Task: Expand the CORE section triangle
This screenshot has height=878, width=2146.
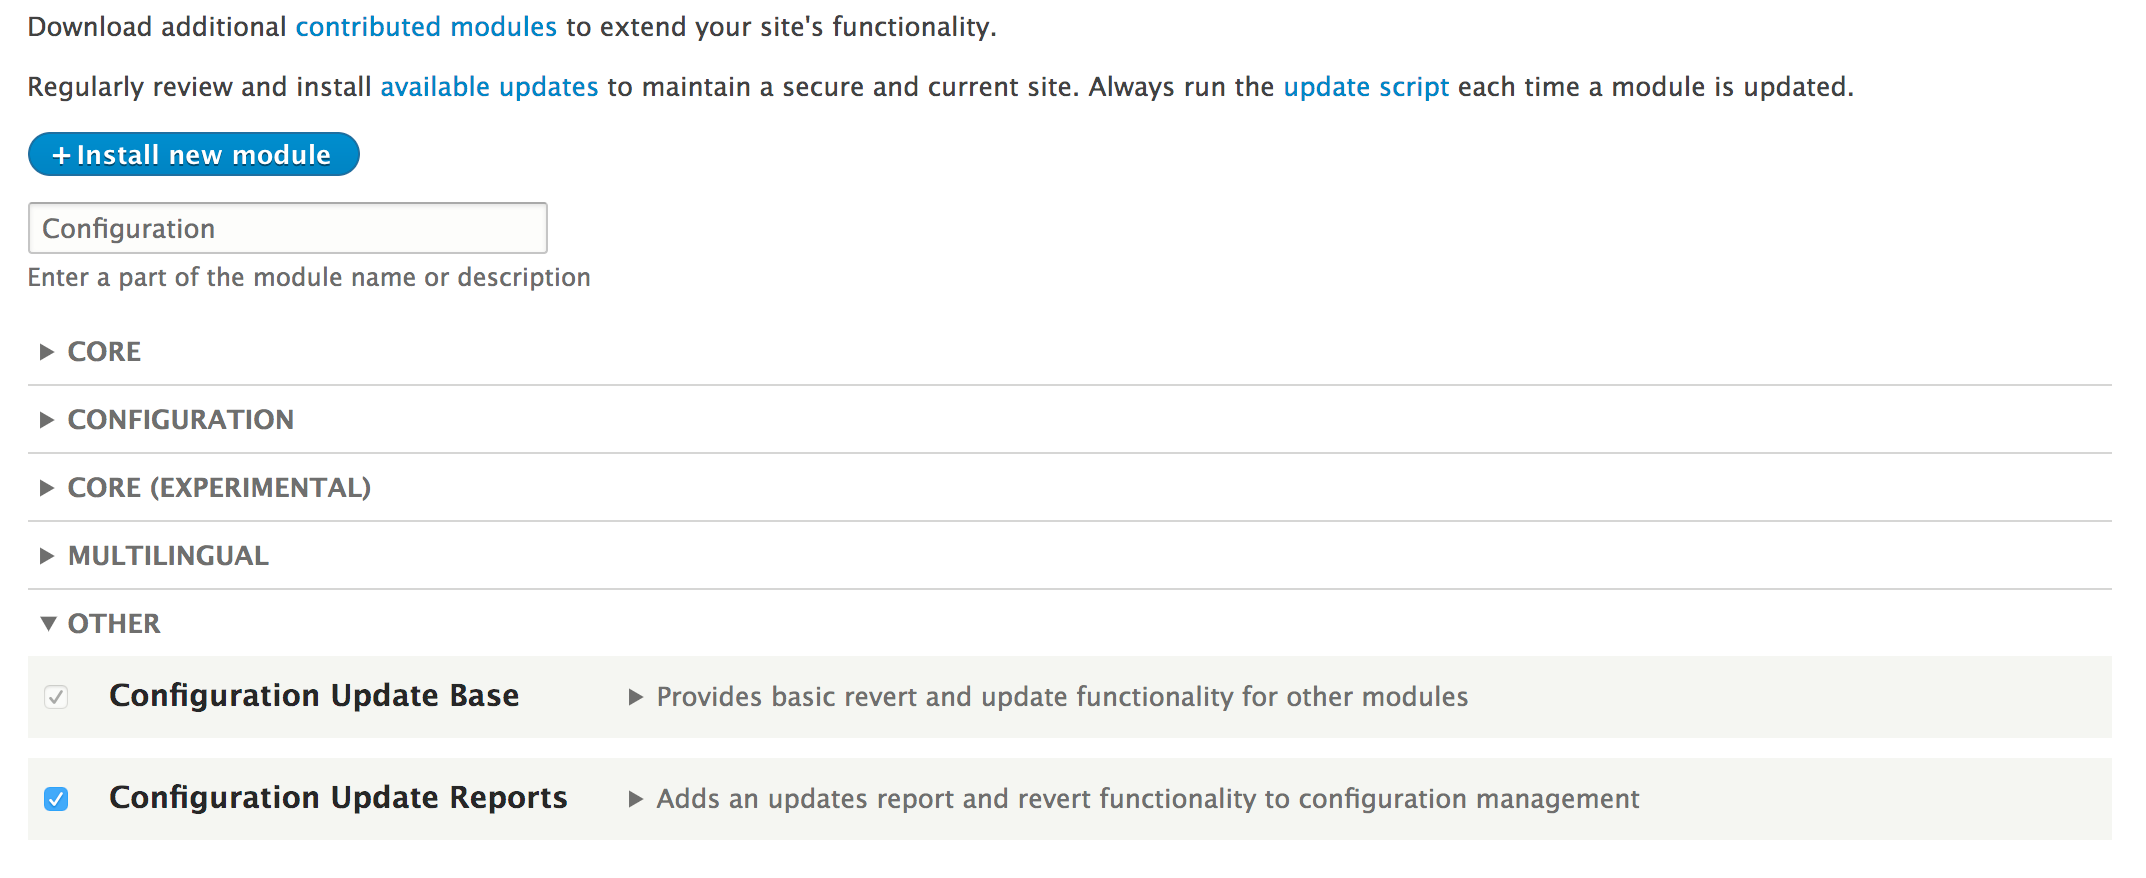Action: [46, 352]
